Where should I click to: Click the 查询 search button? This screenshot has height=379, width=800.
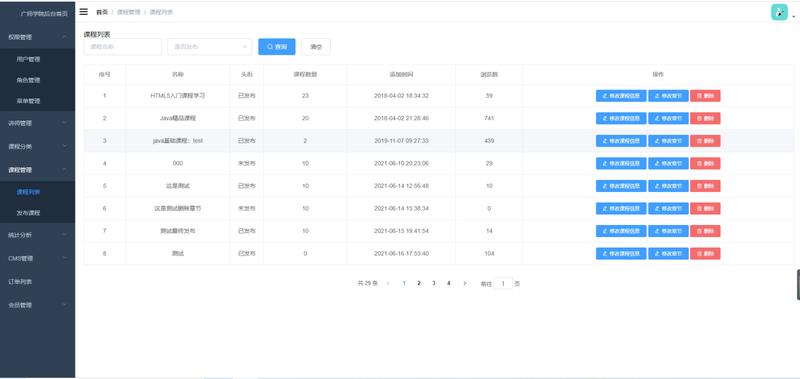pyautogui.click(x=277, y=46)
